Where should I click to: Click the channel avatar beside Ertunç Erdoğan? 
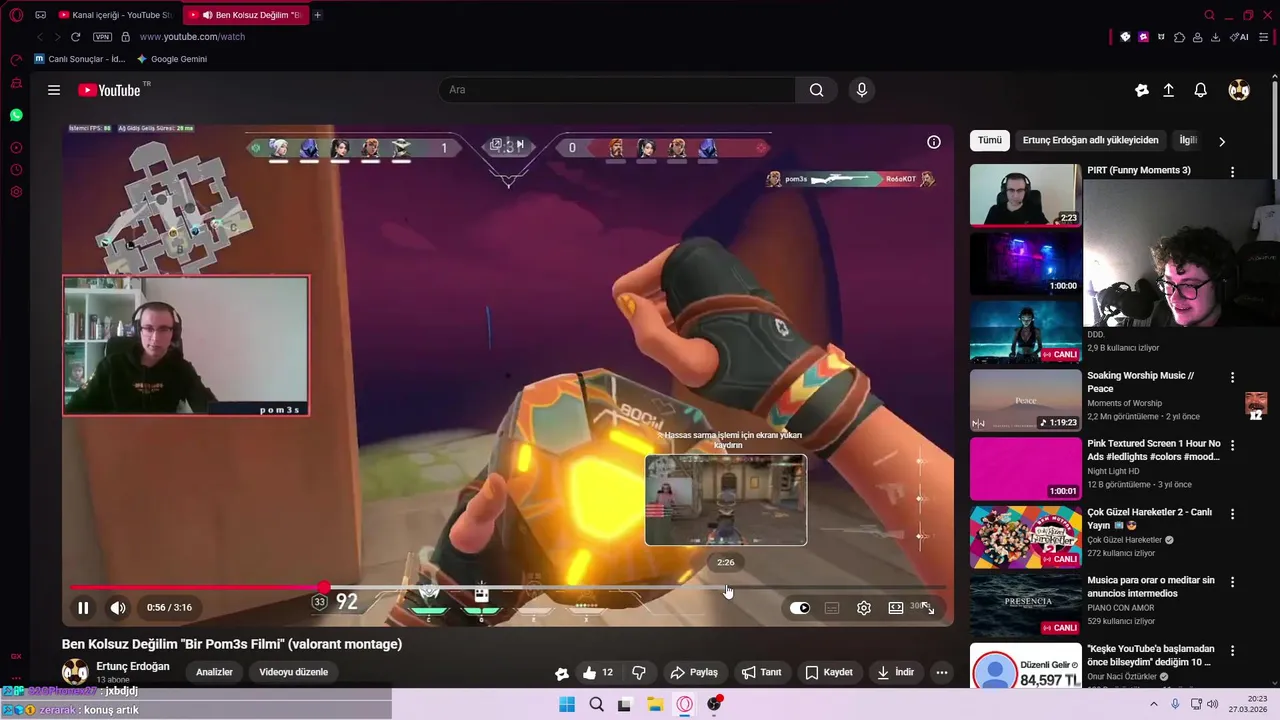75,672
